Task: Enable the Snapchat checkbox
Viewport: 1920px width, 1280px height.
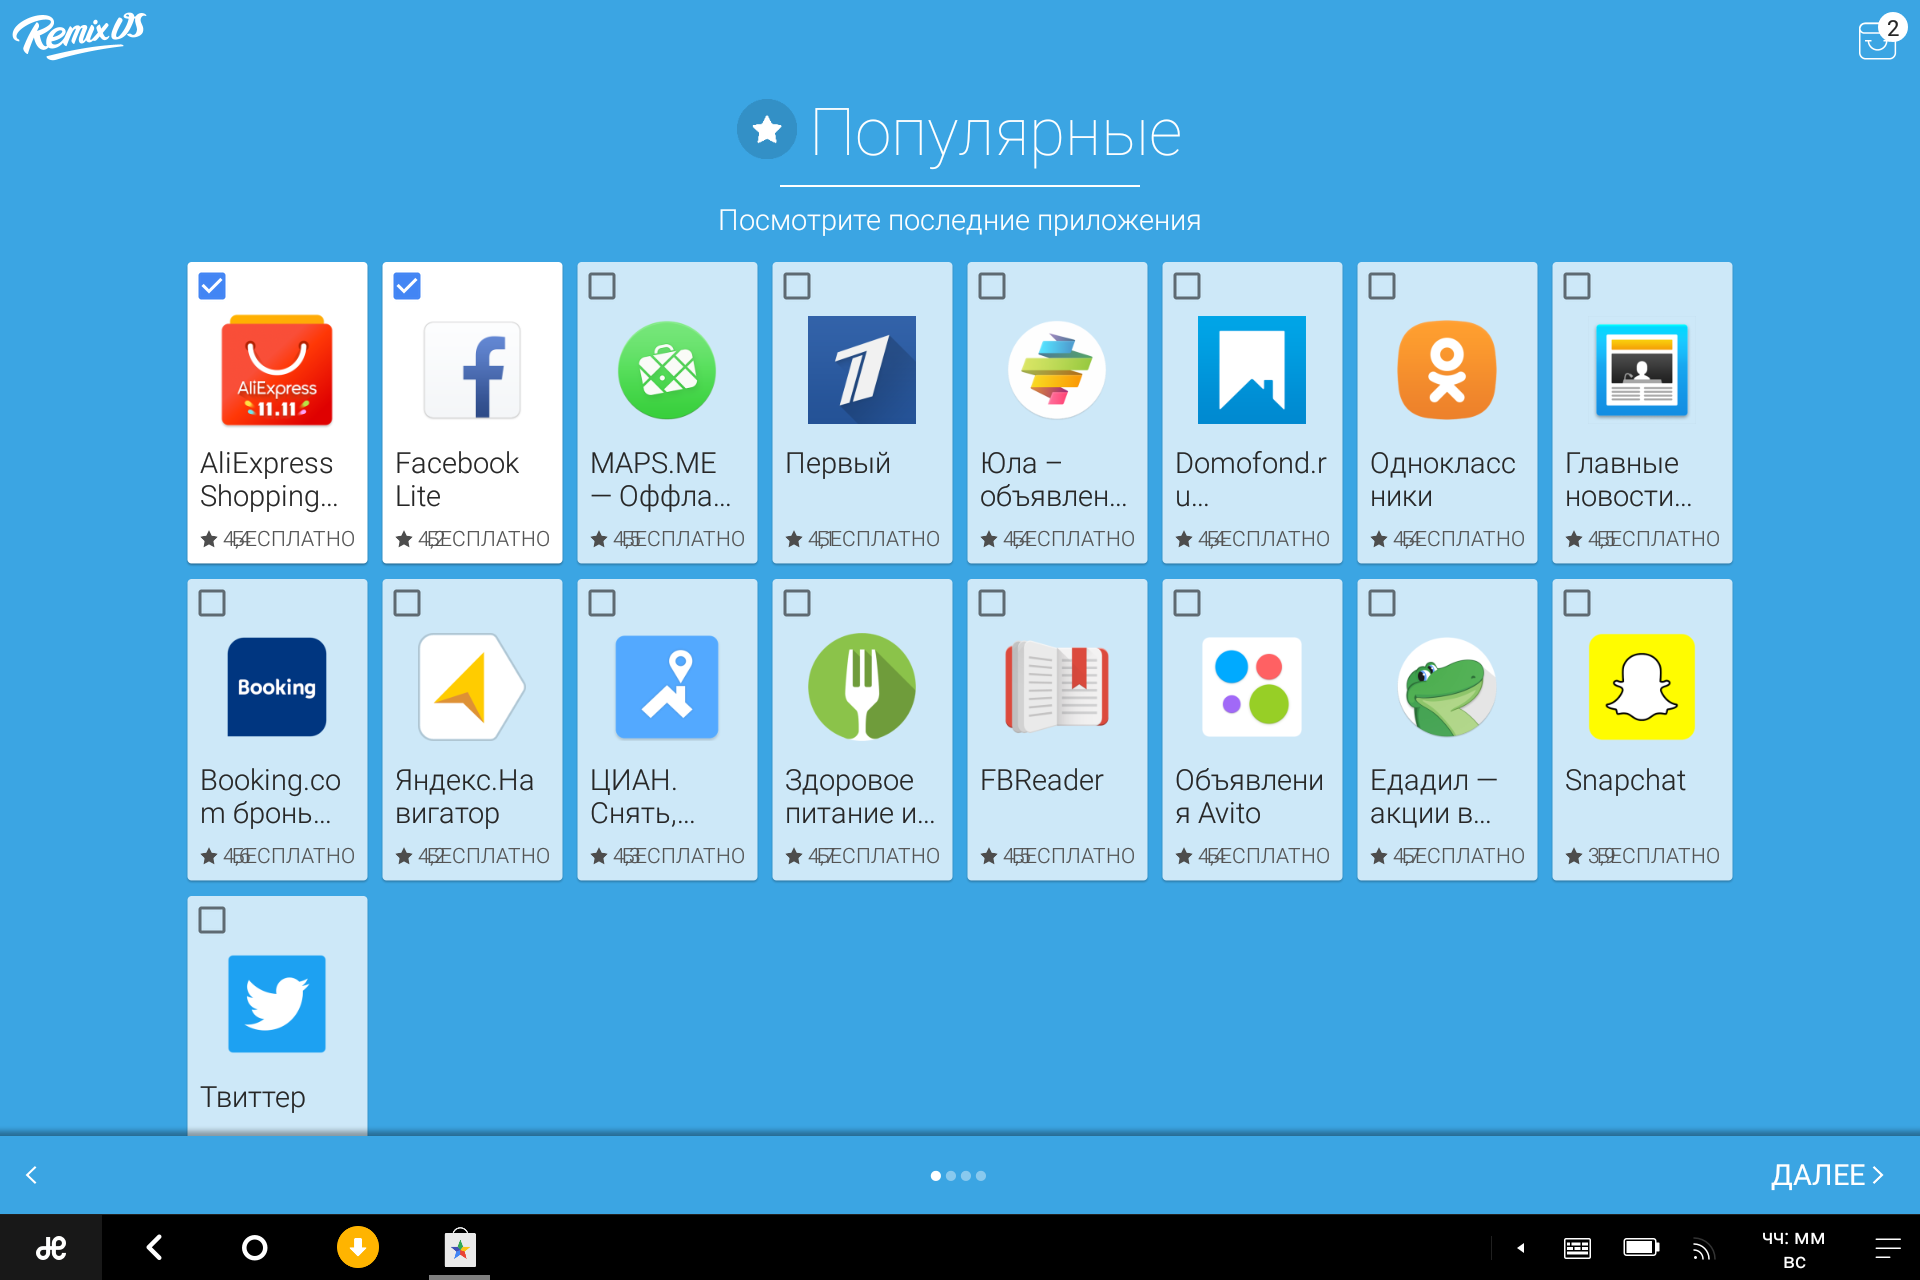Action: 1577,603
